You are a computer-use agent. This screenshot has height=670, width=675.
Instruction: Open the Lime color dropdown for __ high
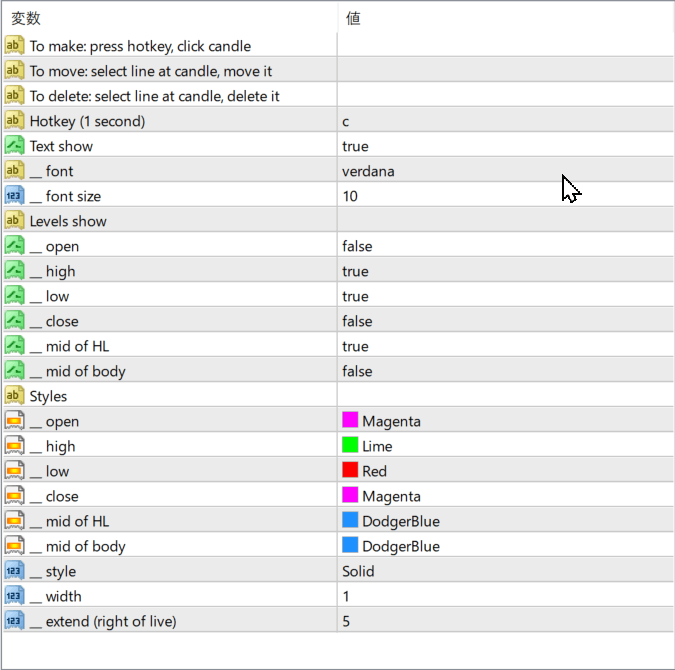click(x=500, y=446)
